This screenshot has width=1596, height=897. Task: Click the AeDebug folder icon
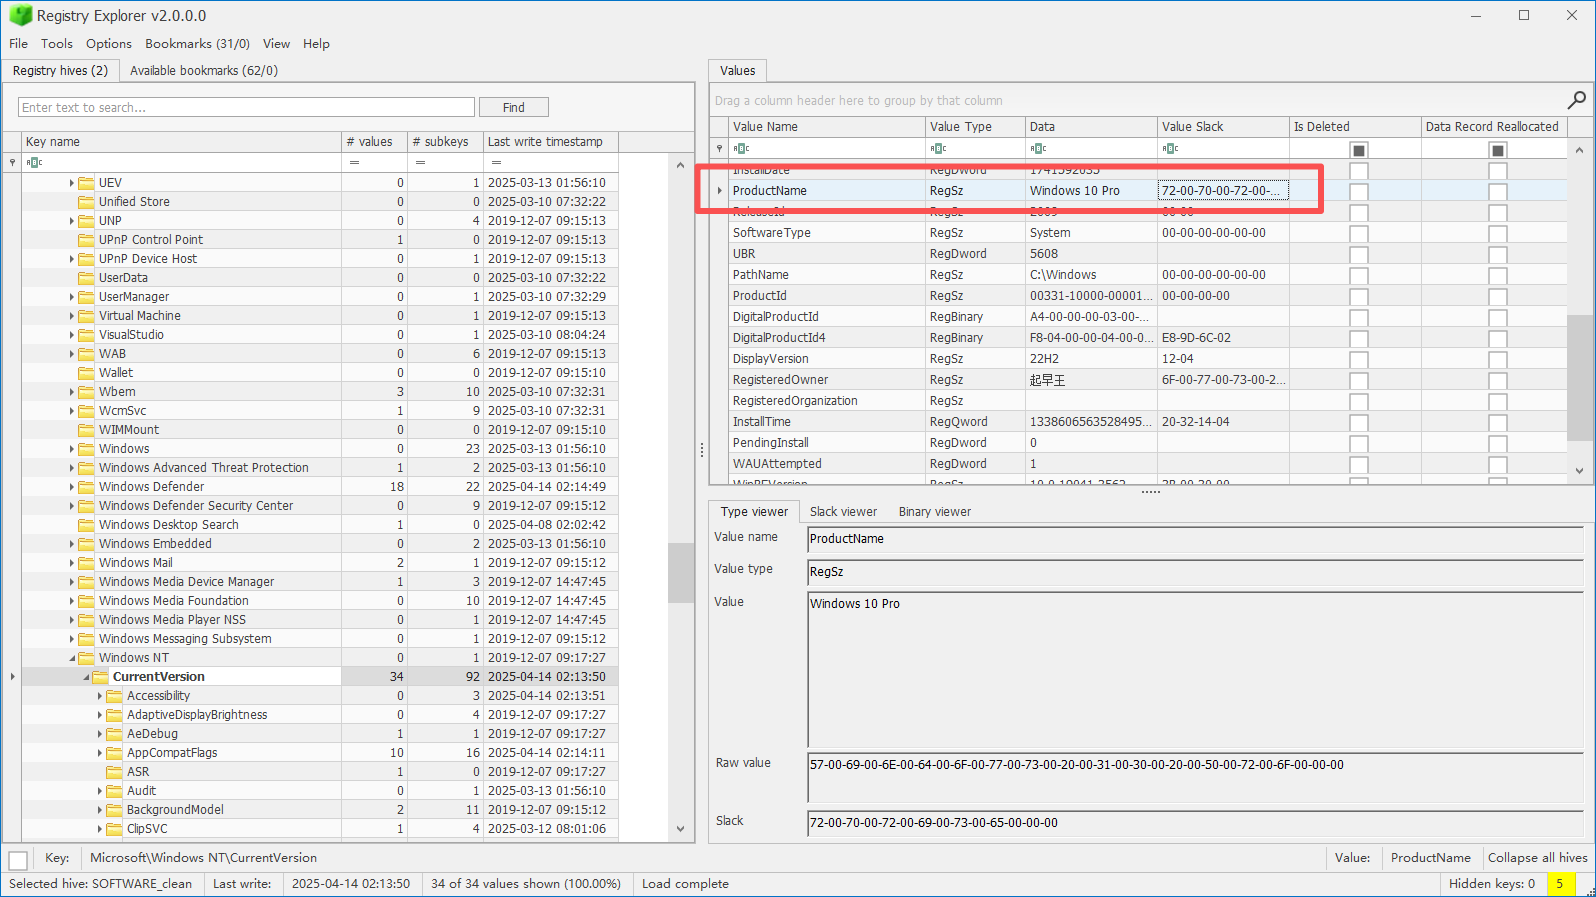click(x=114, y=734)
